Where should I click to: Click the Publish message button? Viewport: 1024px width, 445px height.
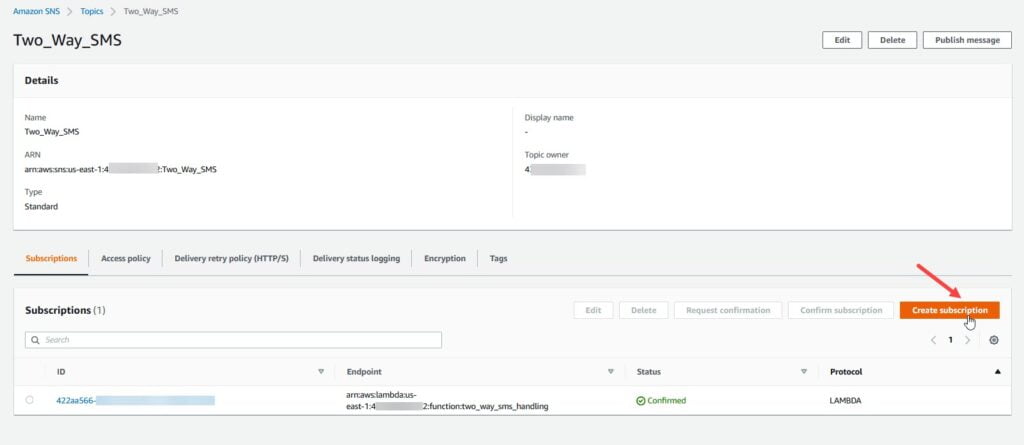coord(967,40)
